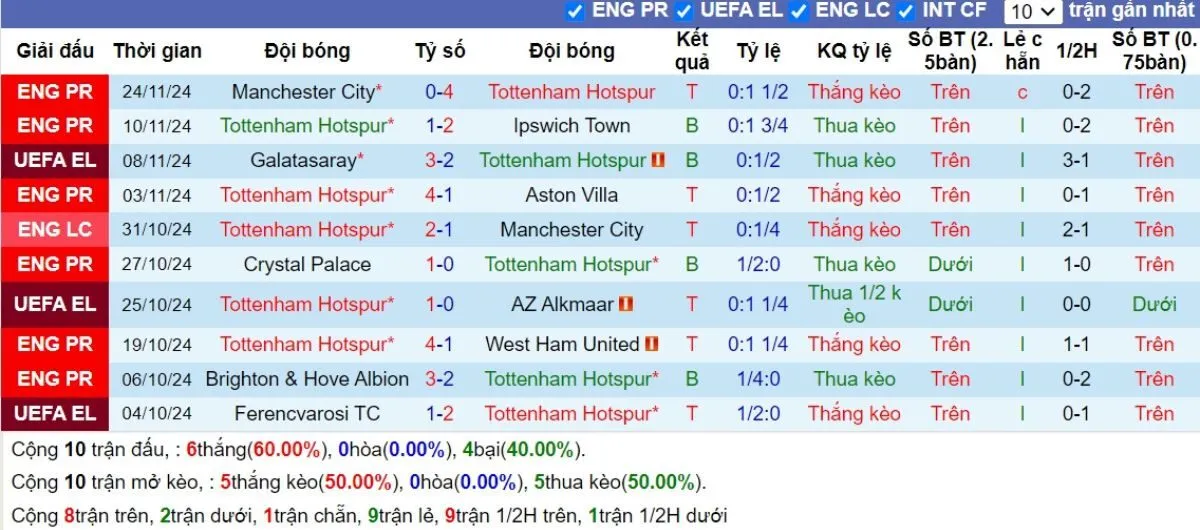The width and height of the screenshot is (1200, 530).
Task: Click red card icon beside West Ham United
Action: [x=652, y=344]
